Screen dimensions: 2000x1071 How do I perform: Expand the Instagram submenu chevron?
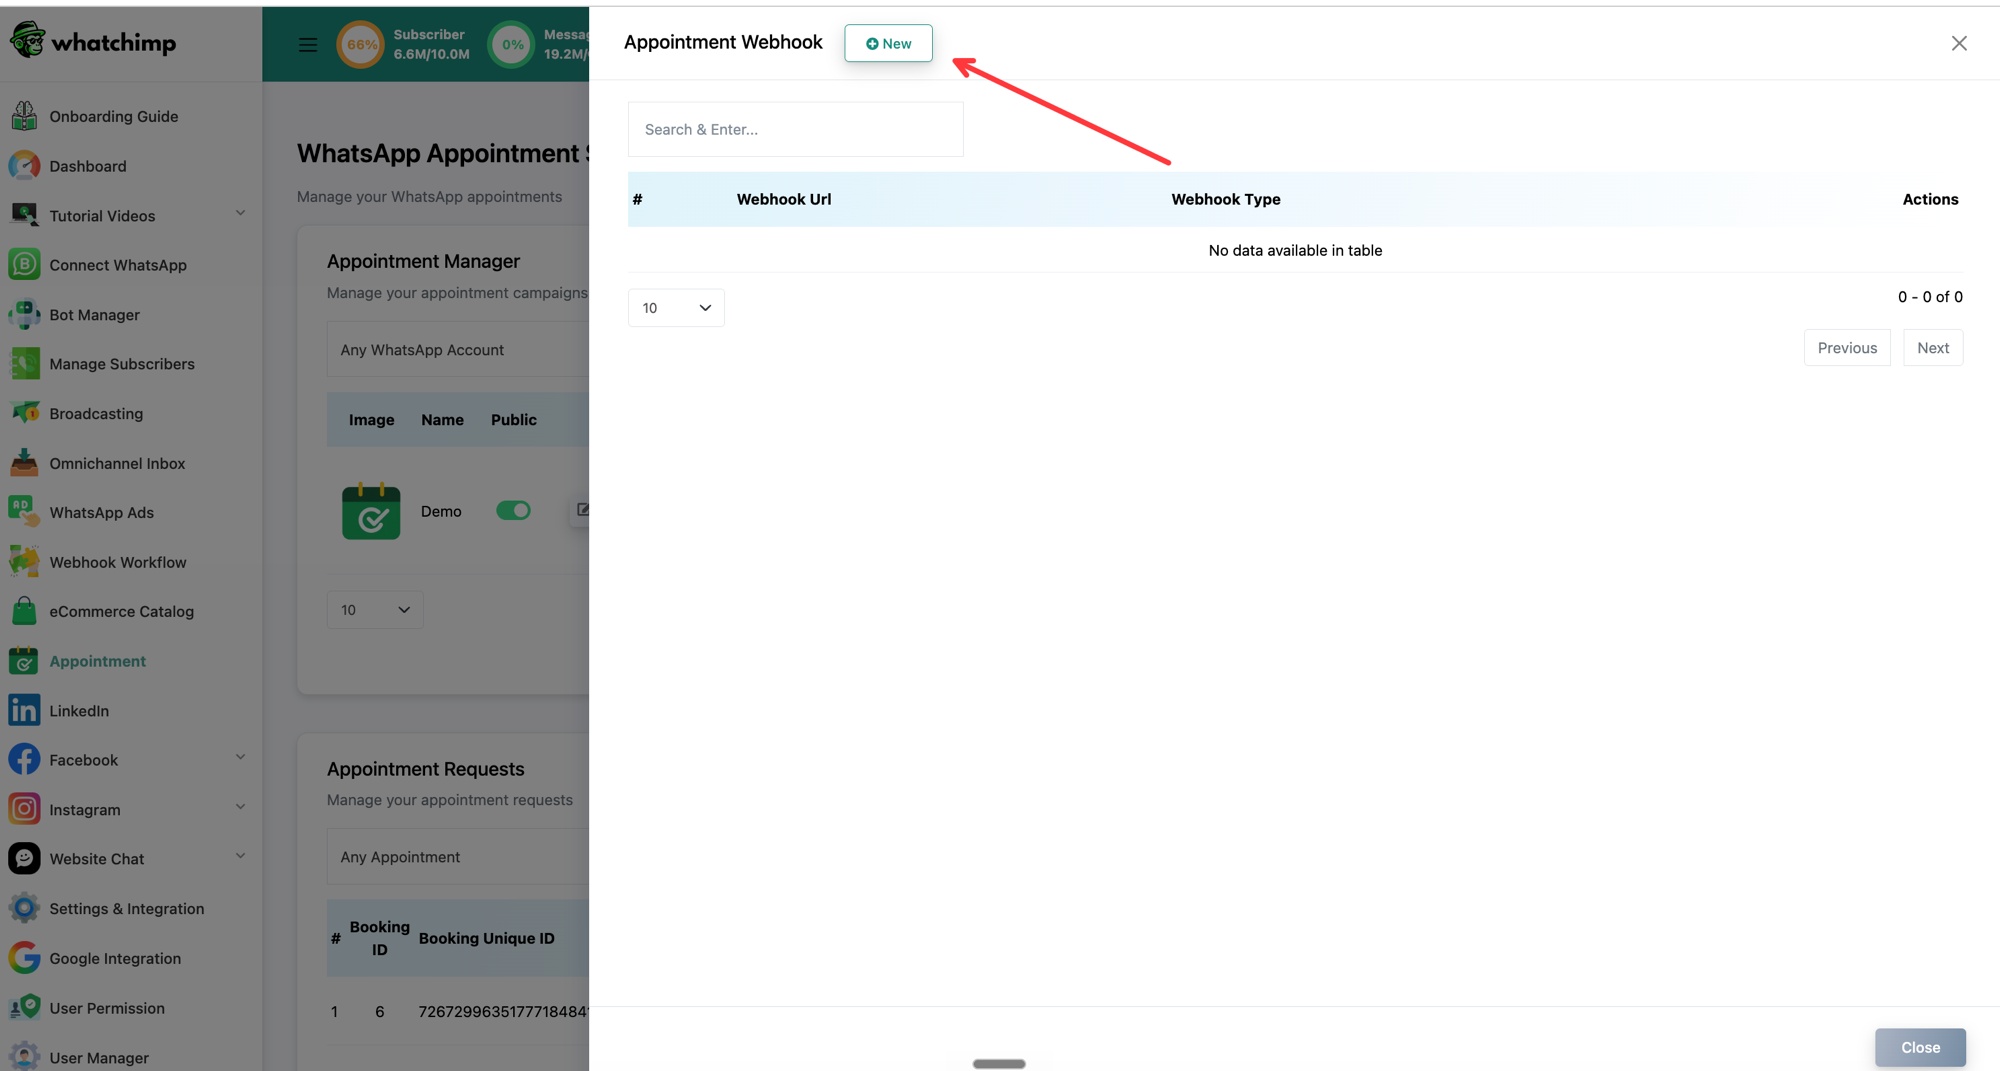point(240,807)
